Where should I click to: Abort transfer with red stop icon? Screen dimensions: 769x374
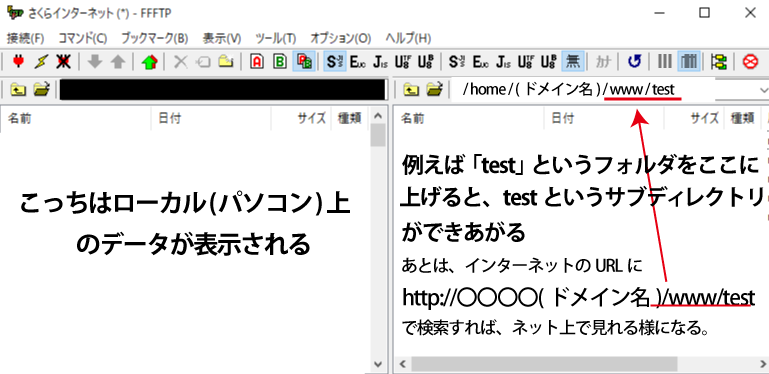[x=750, y=62]
